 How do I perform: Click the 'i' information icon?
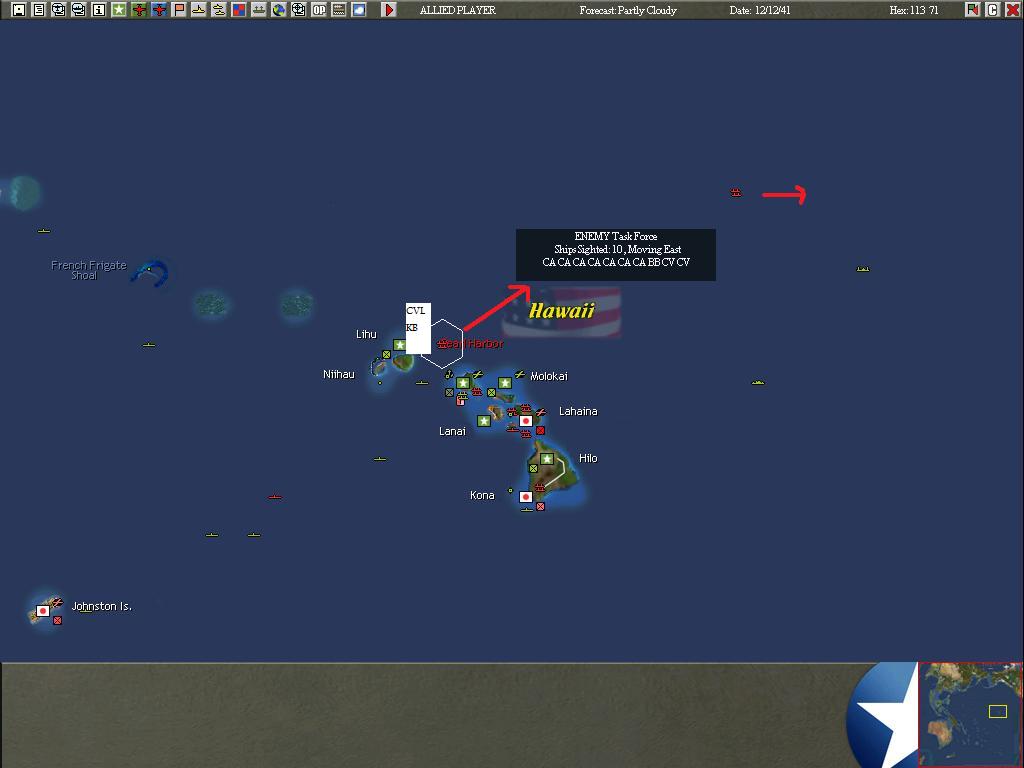99,10
